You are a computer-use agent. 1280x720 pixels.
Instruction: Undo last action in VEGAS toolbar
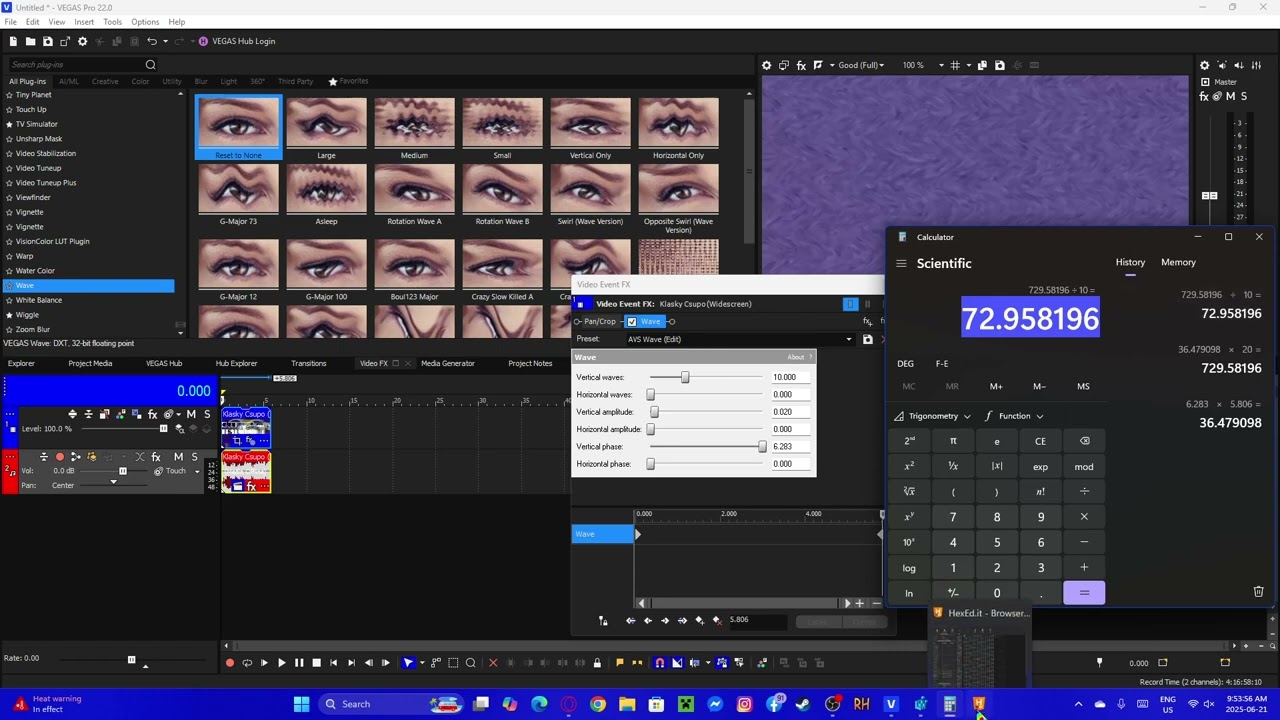152,41
